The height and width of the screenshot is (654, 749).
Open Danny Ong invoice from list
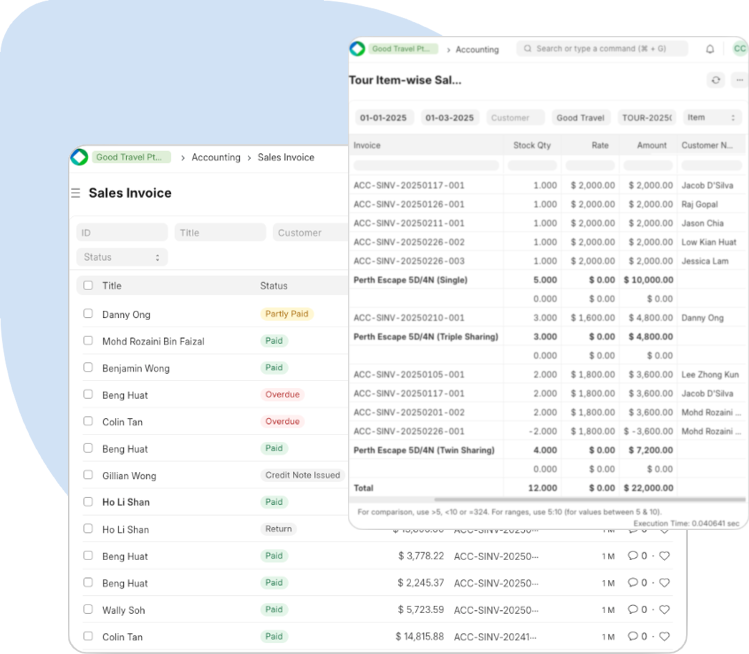click(x=126, y=314)
